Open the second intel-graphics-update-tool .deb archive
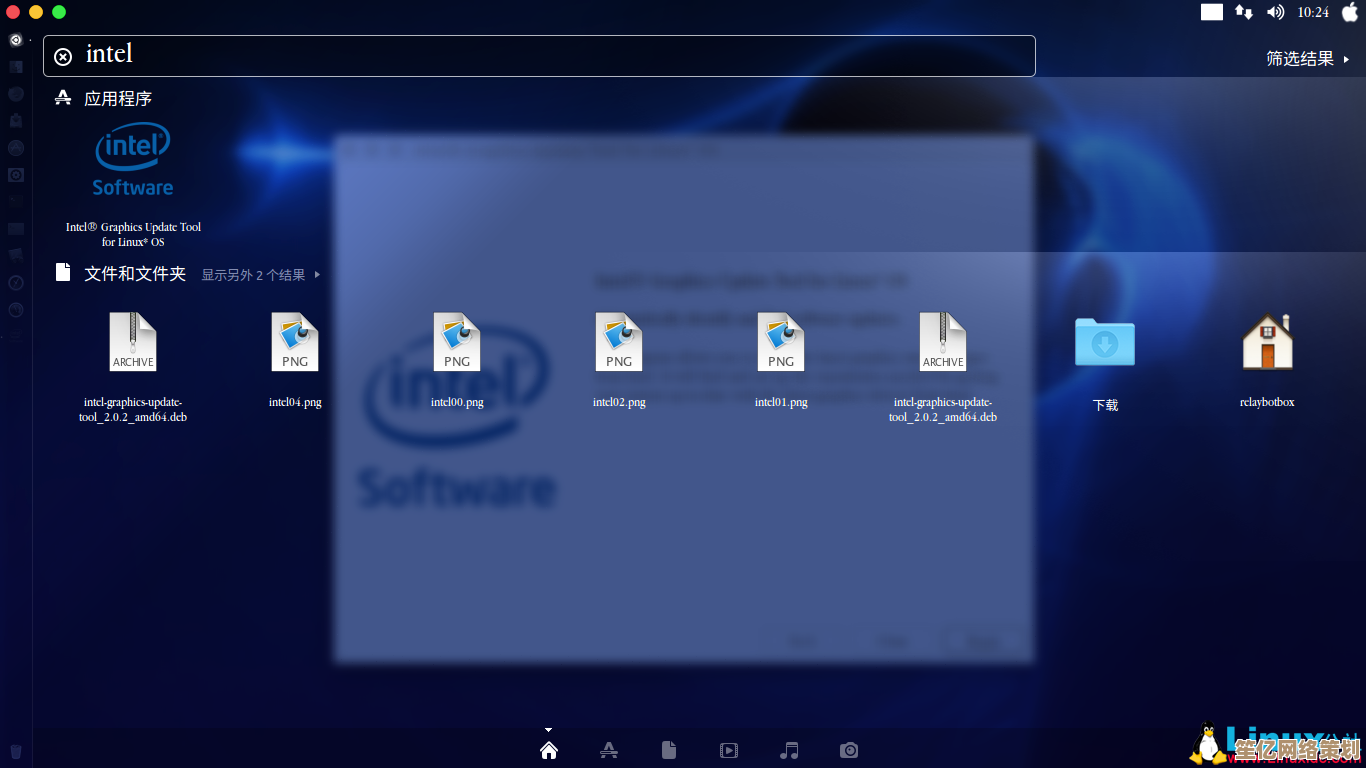This screenshot has height=768, width=1366. [943, 367]
